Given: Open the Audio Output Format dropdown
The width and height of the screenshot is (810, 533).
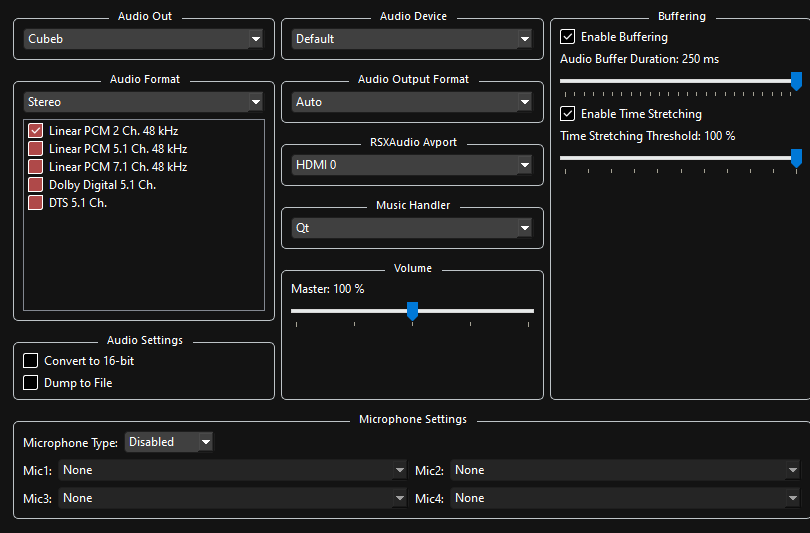Looking at the screenshot, I should [x=412, y=102].
